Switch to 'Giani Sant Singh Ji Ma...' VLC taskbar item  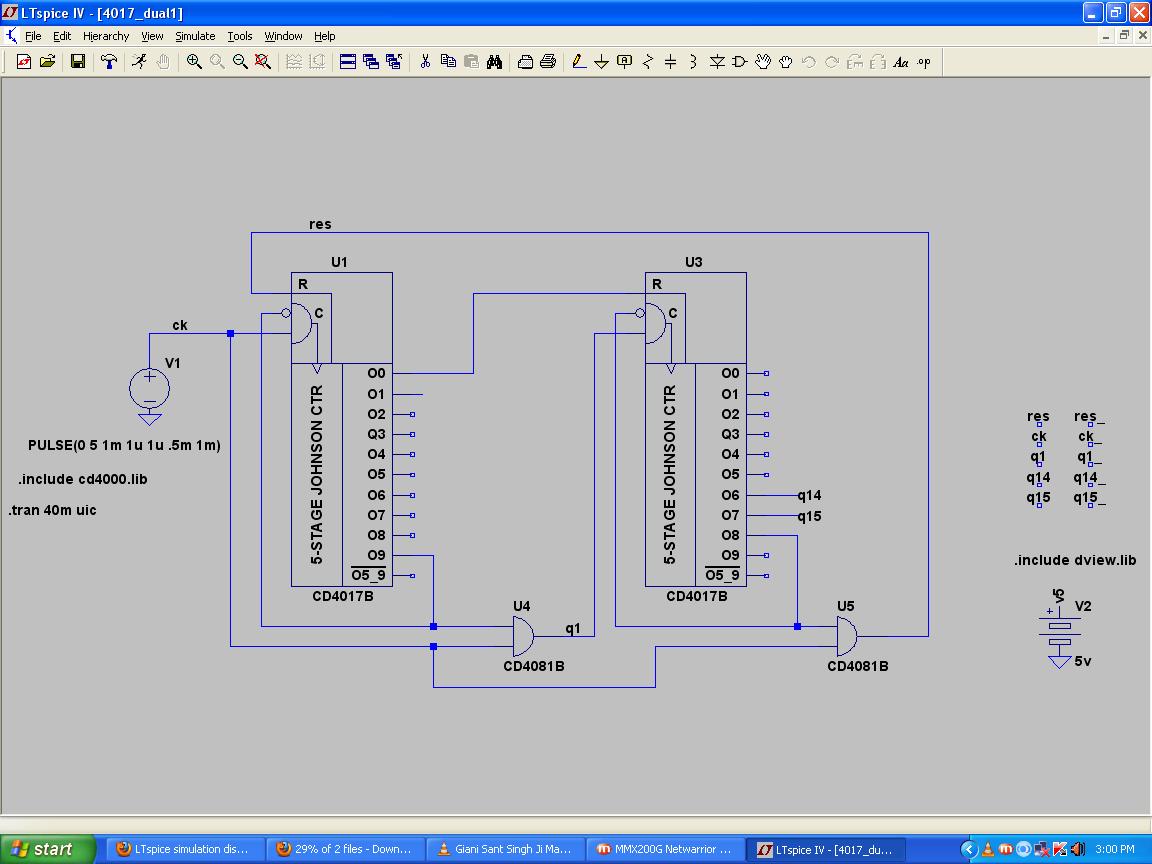pos(504,849)
